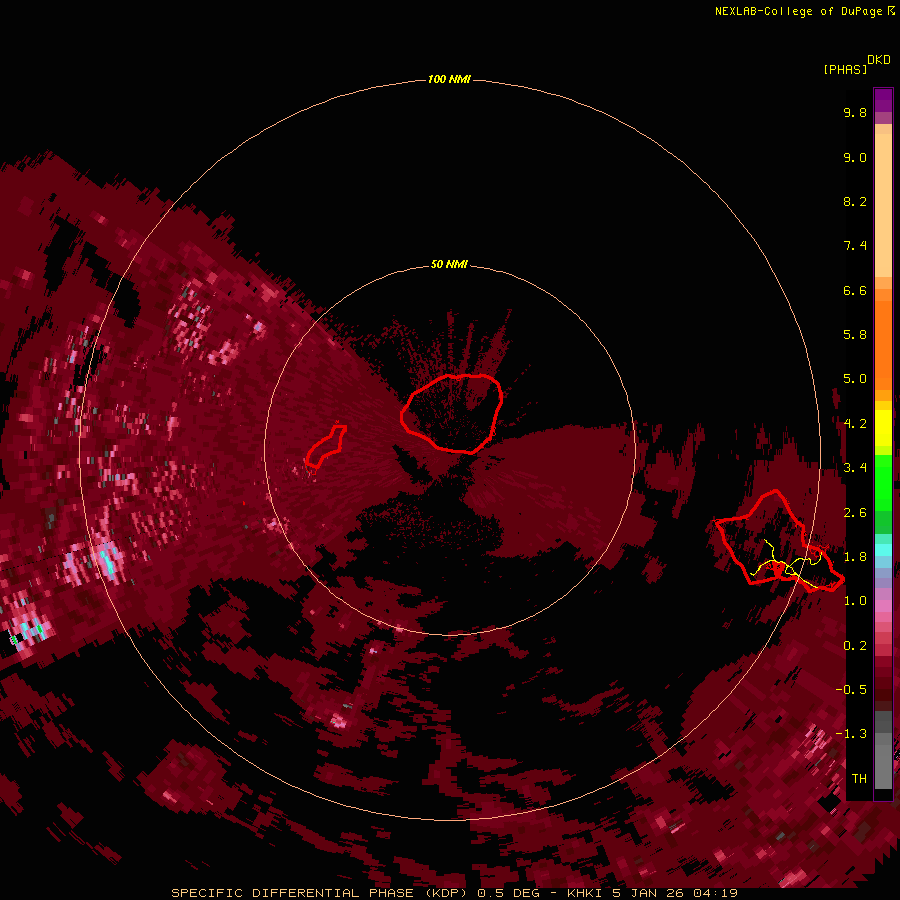Screen dimensions: 900x900
Task: Pick the green segment of the color bar
Action: (883, 482)
